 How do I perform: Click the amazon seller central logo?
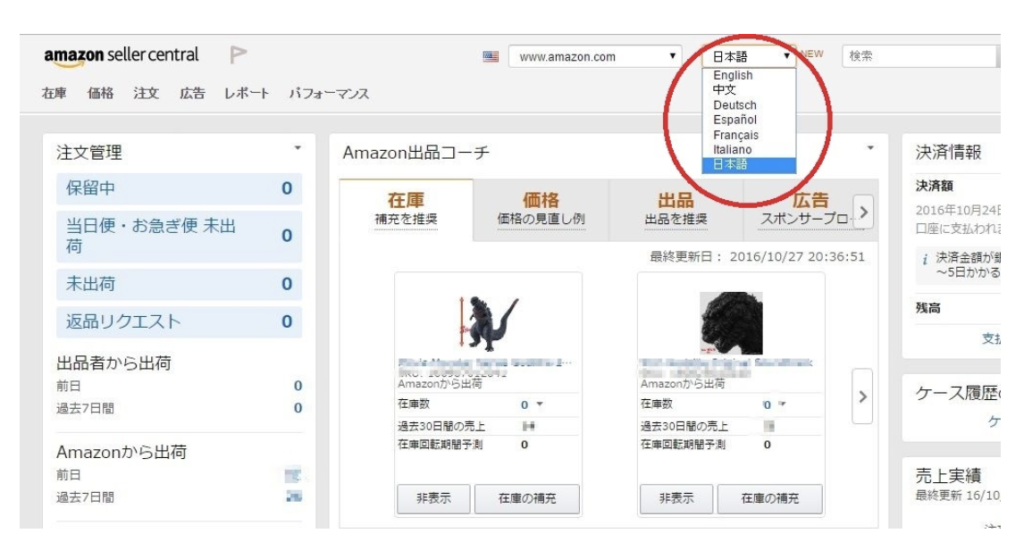pos(121,56)
